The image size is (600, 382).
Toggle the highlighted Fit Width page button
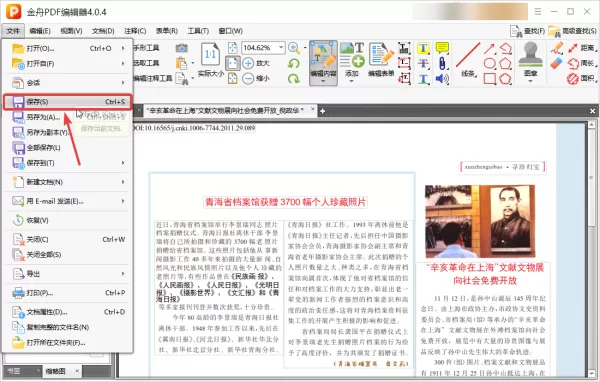233,63
